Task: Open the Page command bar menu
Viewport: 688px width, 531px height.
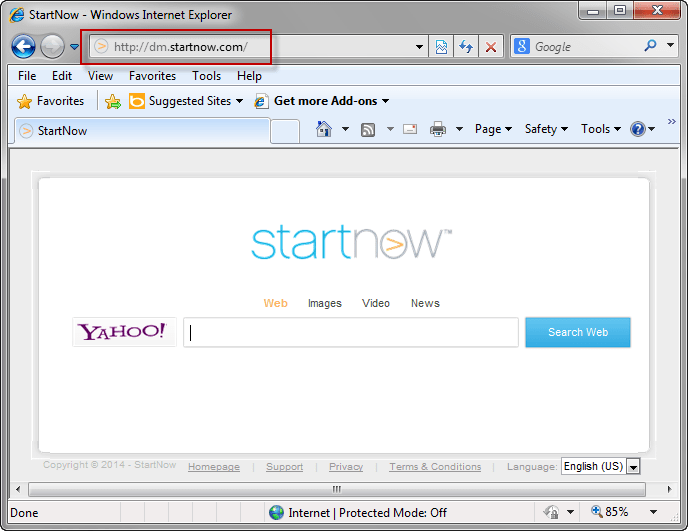Action: tap(493, 129)
